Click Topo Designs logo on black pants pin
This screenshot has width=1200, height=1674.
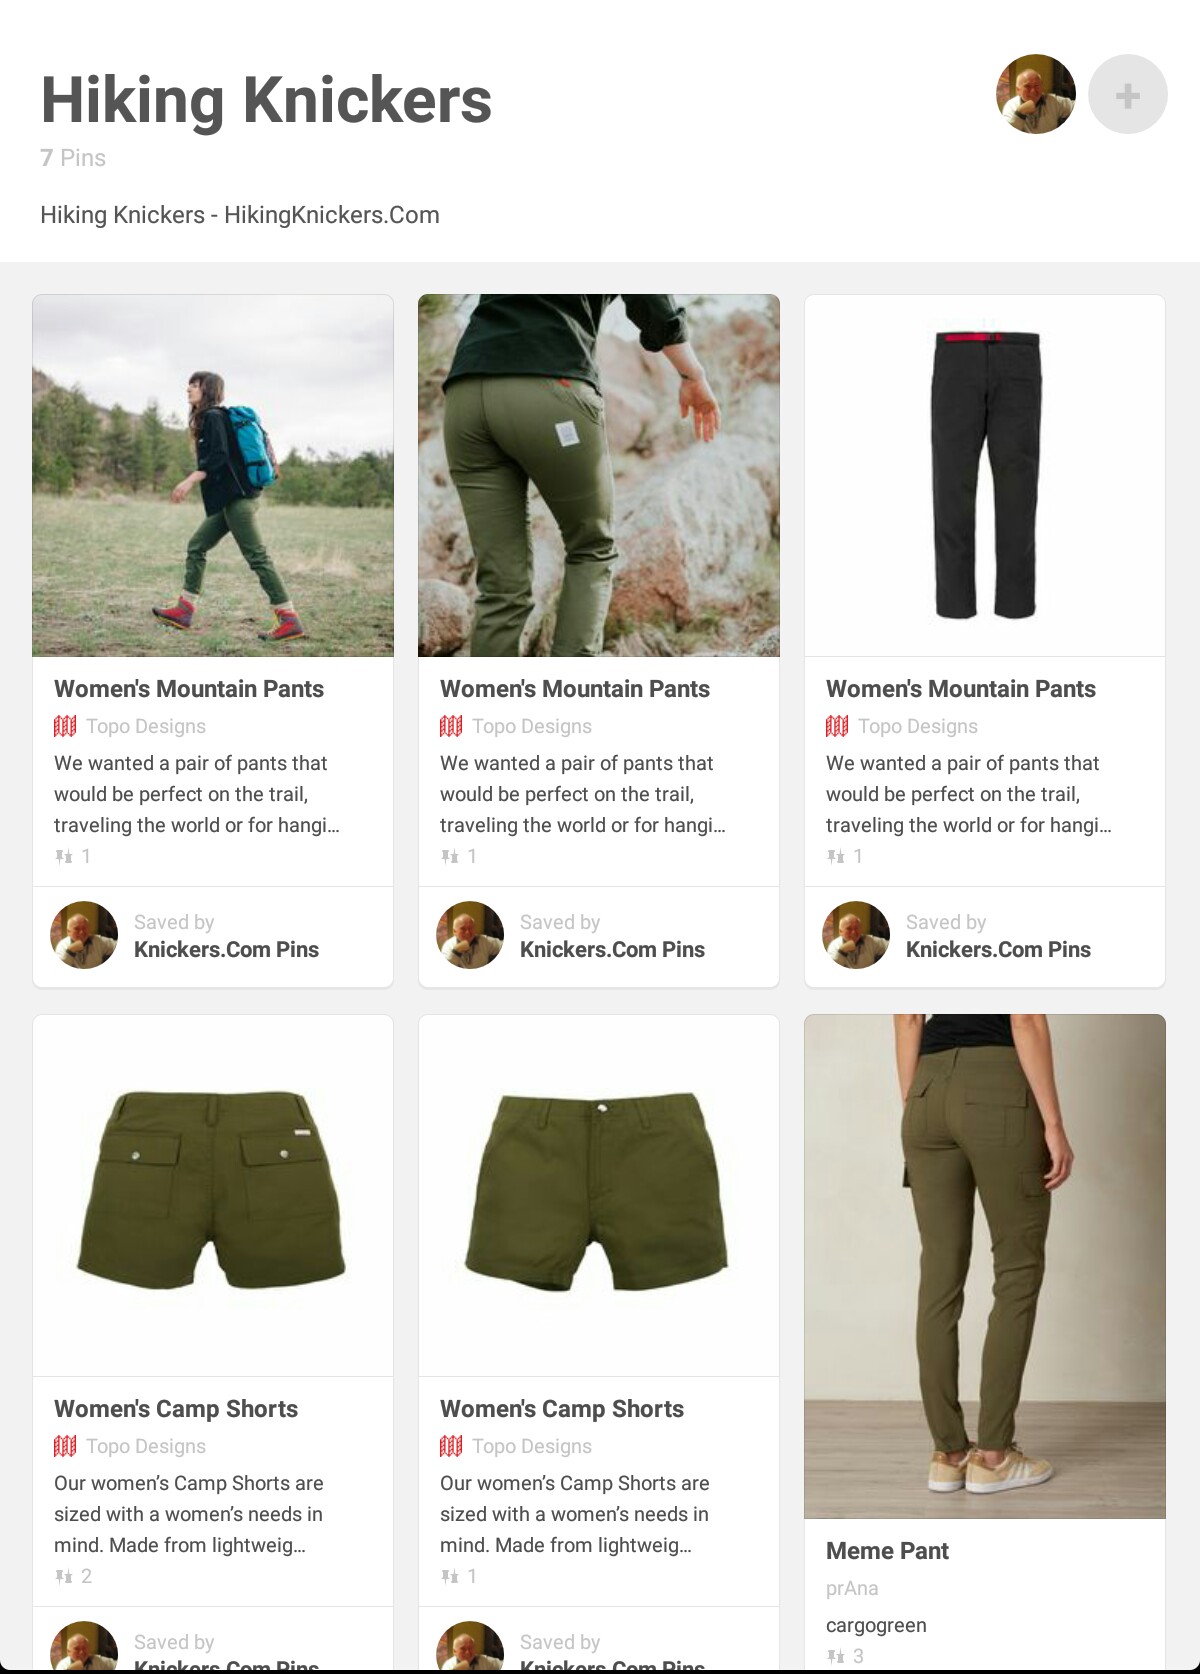837,726
